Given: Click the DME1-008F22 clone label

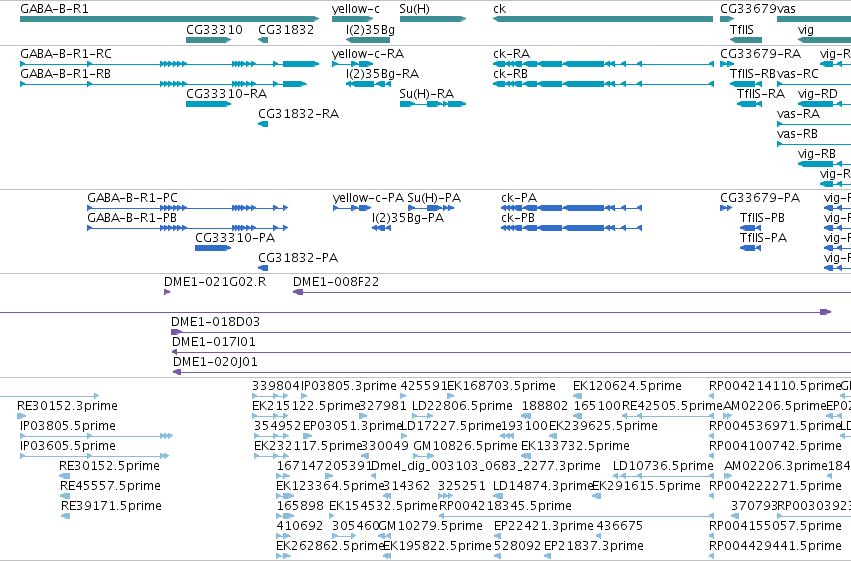Looking at the screenshot, I should (x=336, y=282).
